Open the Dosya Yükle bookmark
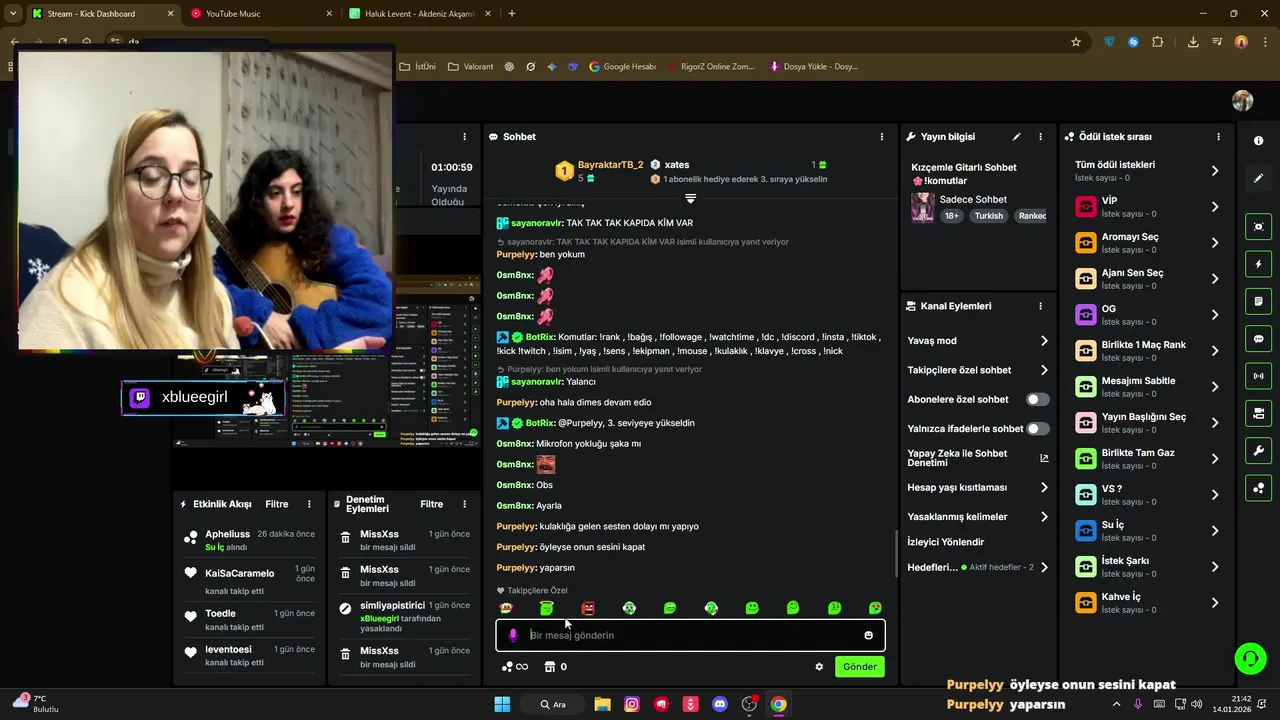The height and width of the screenshot is (720, 1280). pyautogui.click(x=813, y=67)
